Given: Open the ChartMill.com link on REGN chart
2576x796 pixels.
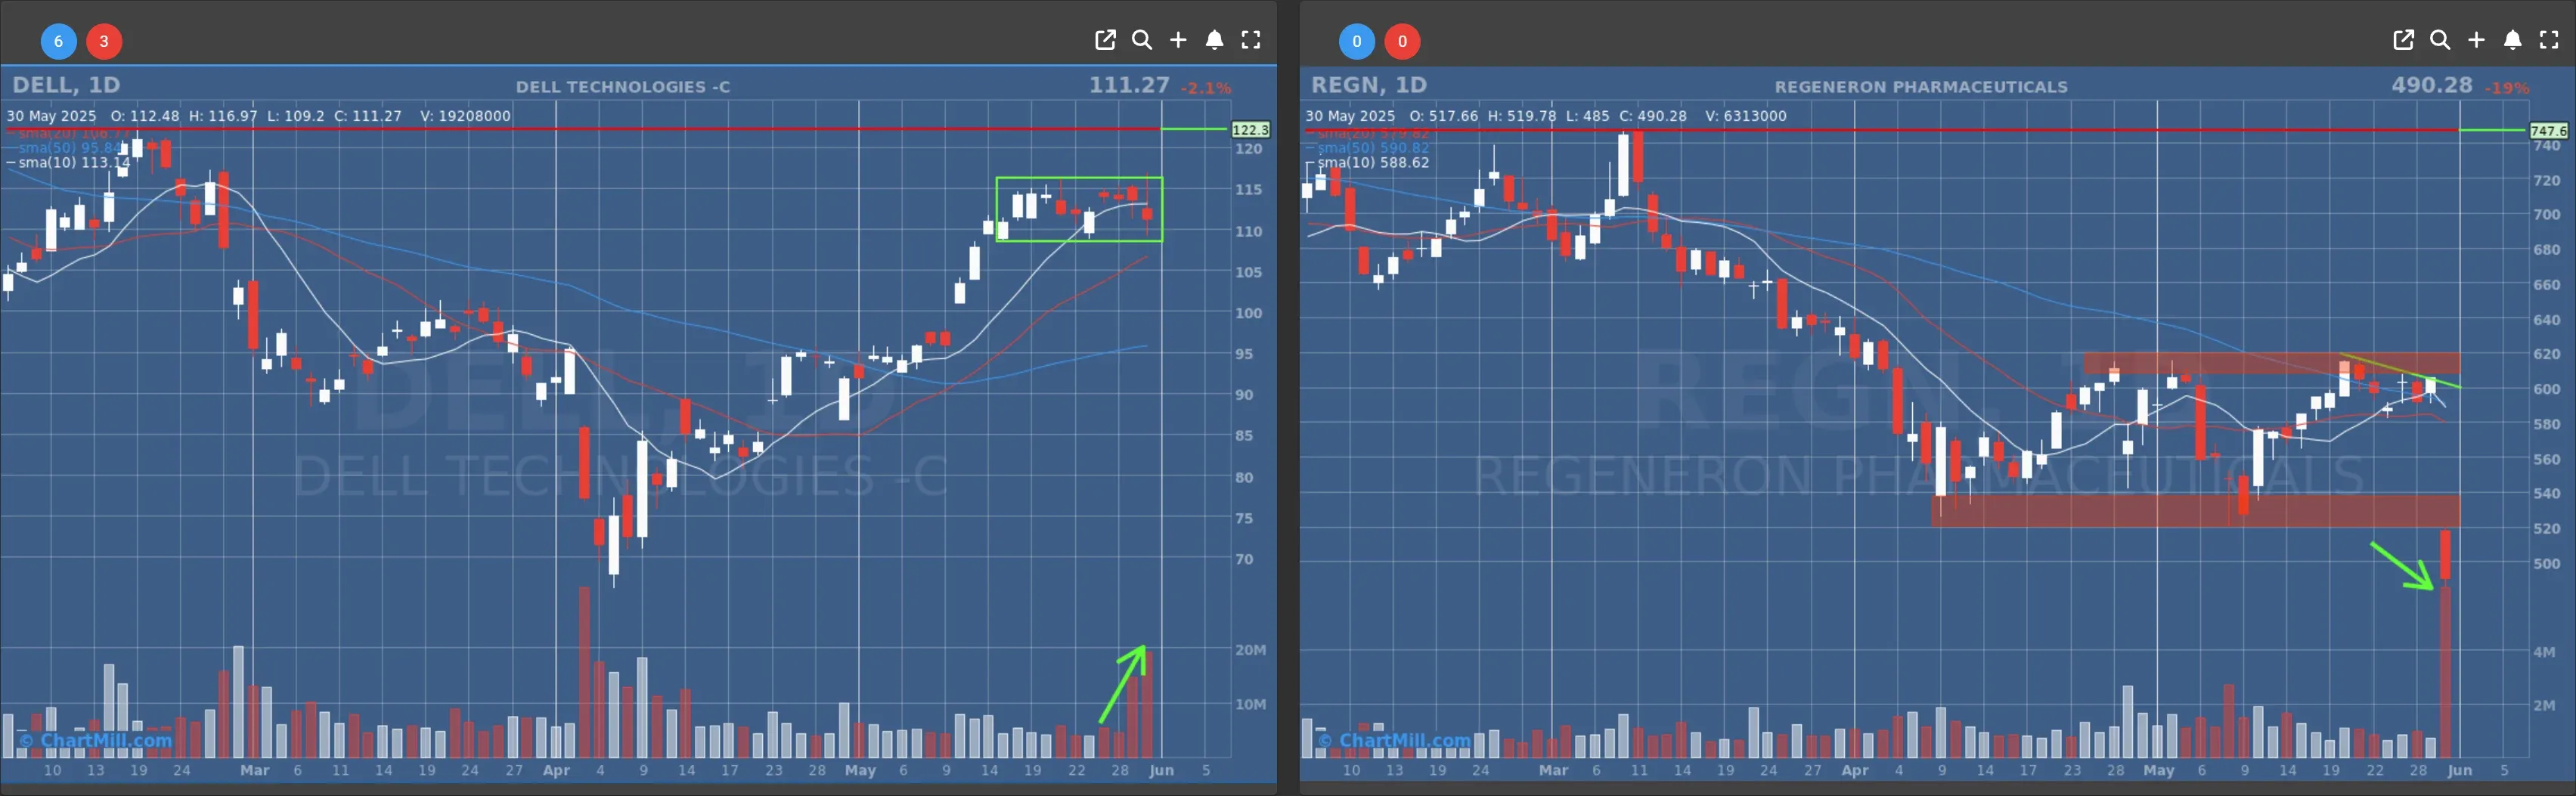Looking at the screenshot, I should 1394,740.
